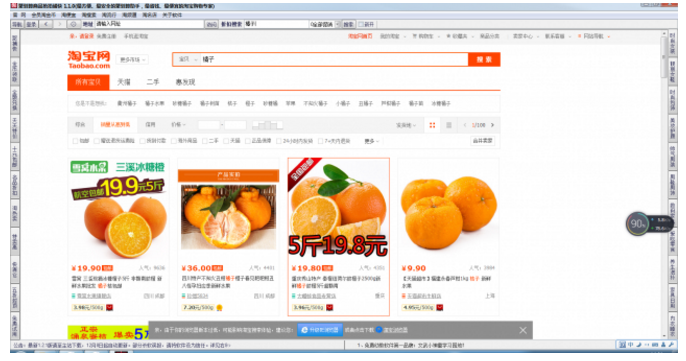Check the 天猫 filter checkbox
The width and height of the screenshot is (686, 361).
click(x=226, y=141)
